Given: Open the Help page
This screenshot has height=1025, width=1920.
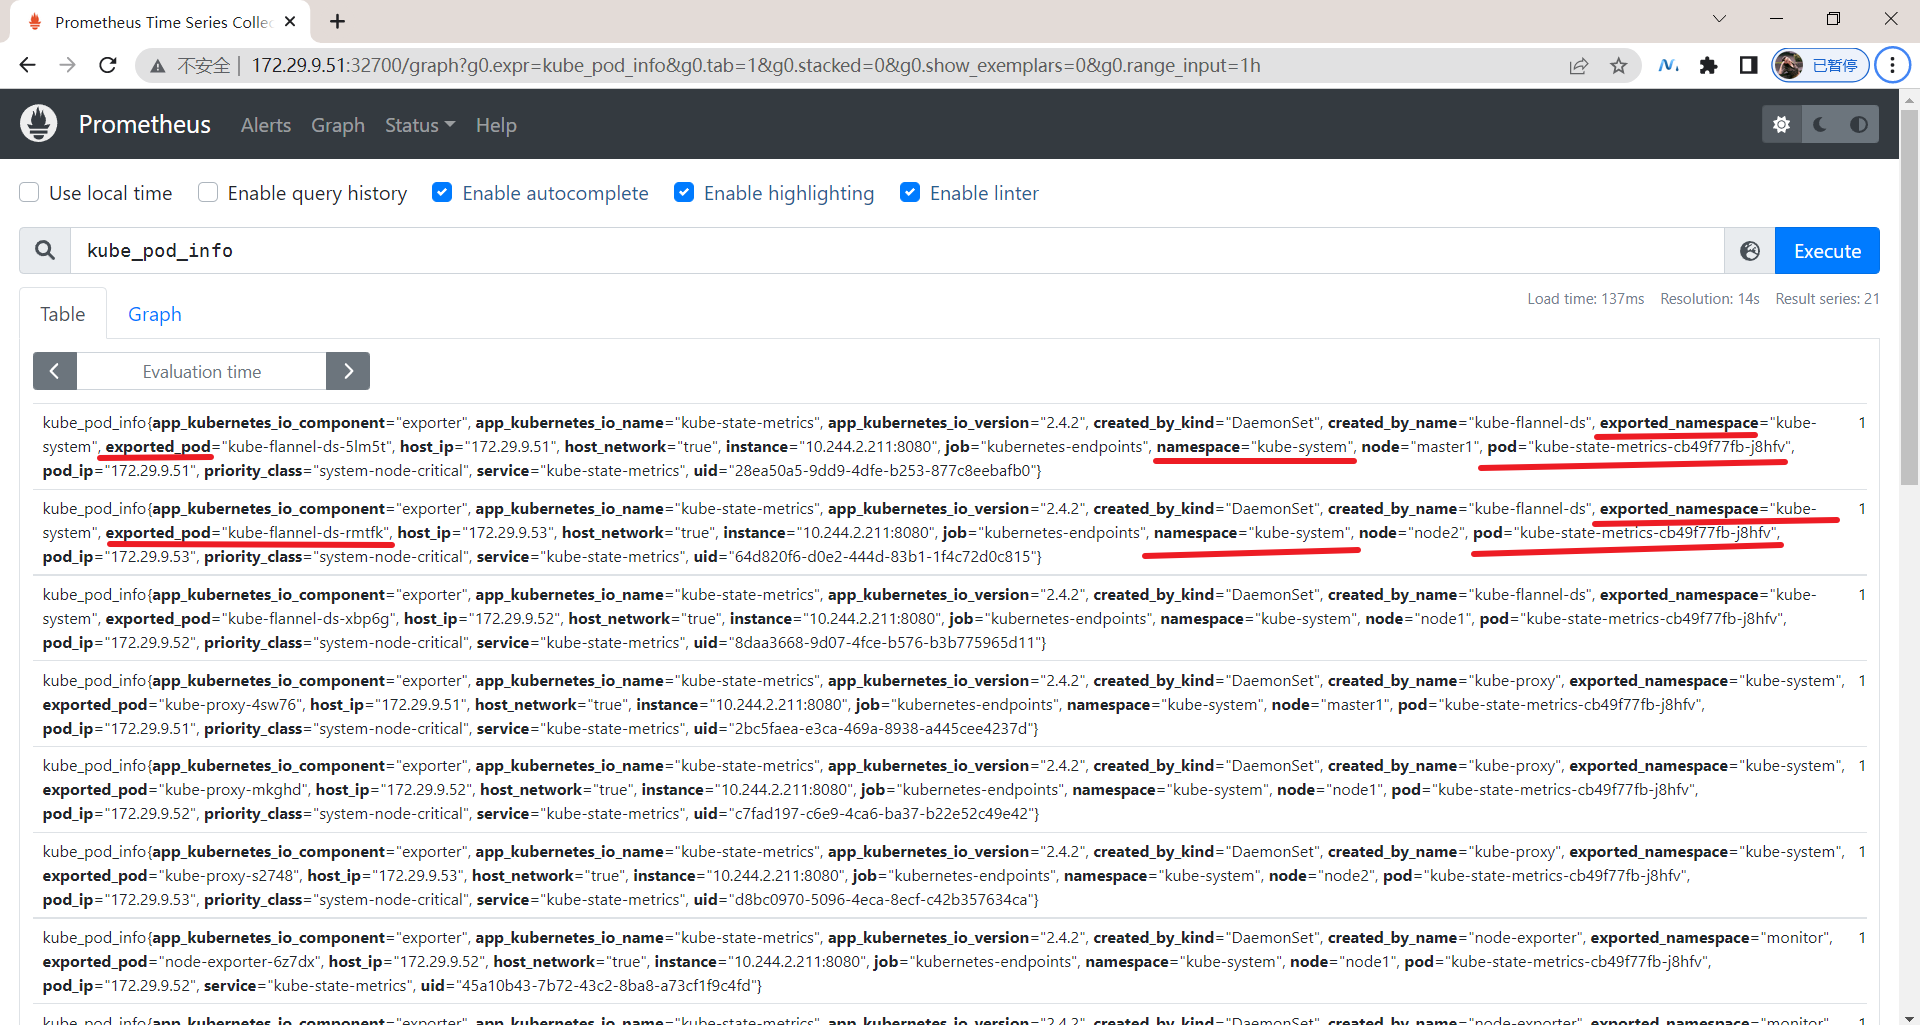Looking at the screenshot, I should tap(496, 125).
